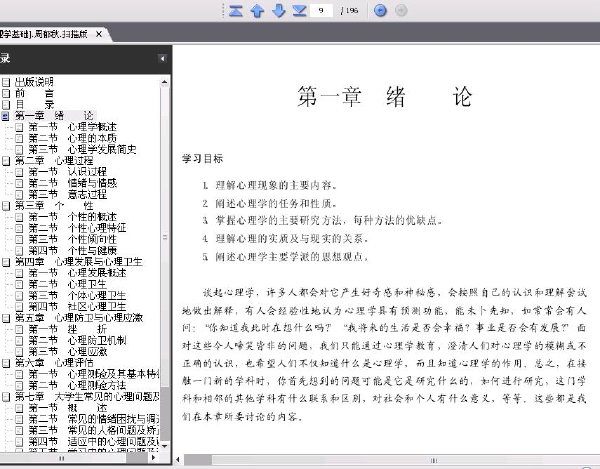The image size is (600, 469).
Task: Collapse the 第六章 心理评估 node
Action: click(x=6, y=363)
